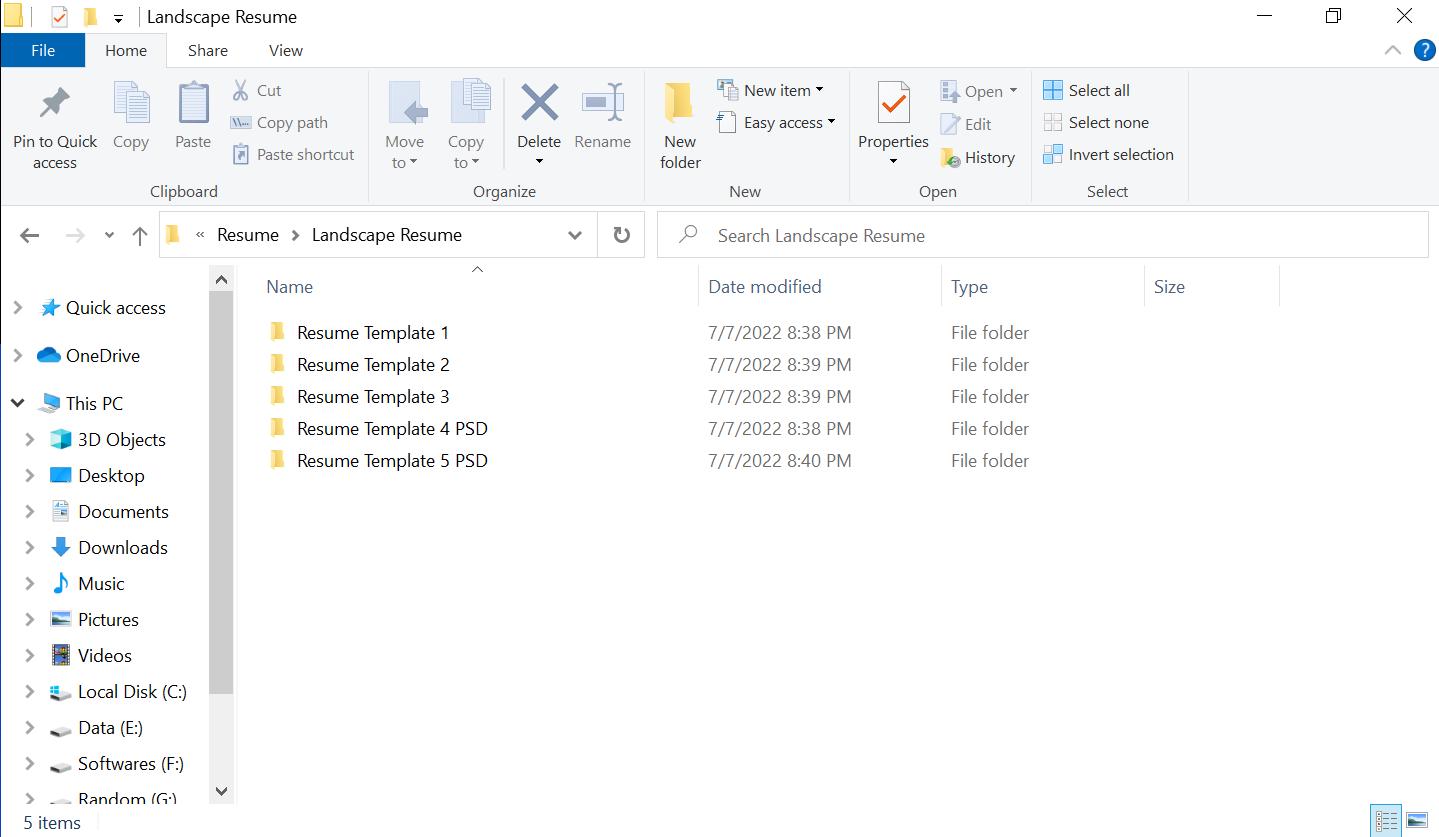Open the Help question mark icon

click(1424, 50)
